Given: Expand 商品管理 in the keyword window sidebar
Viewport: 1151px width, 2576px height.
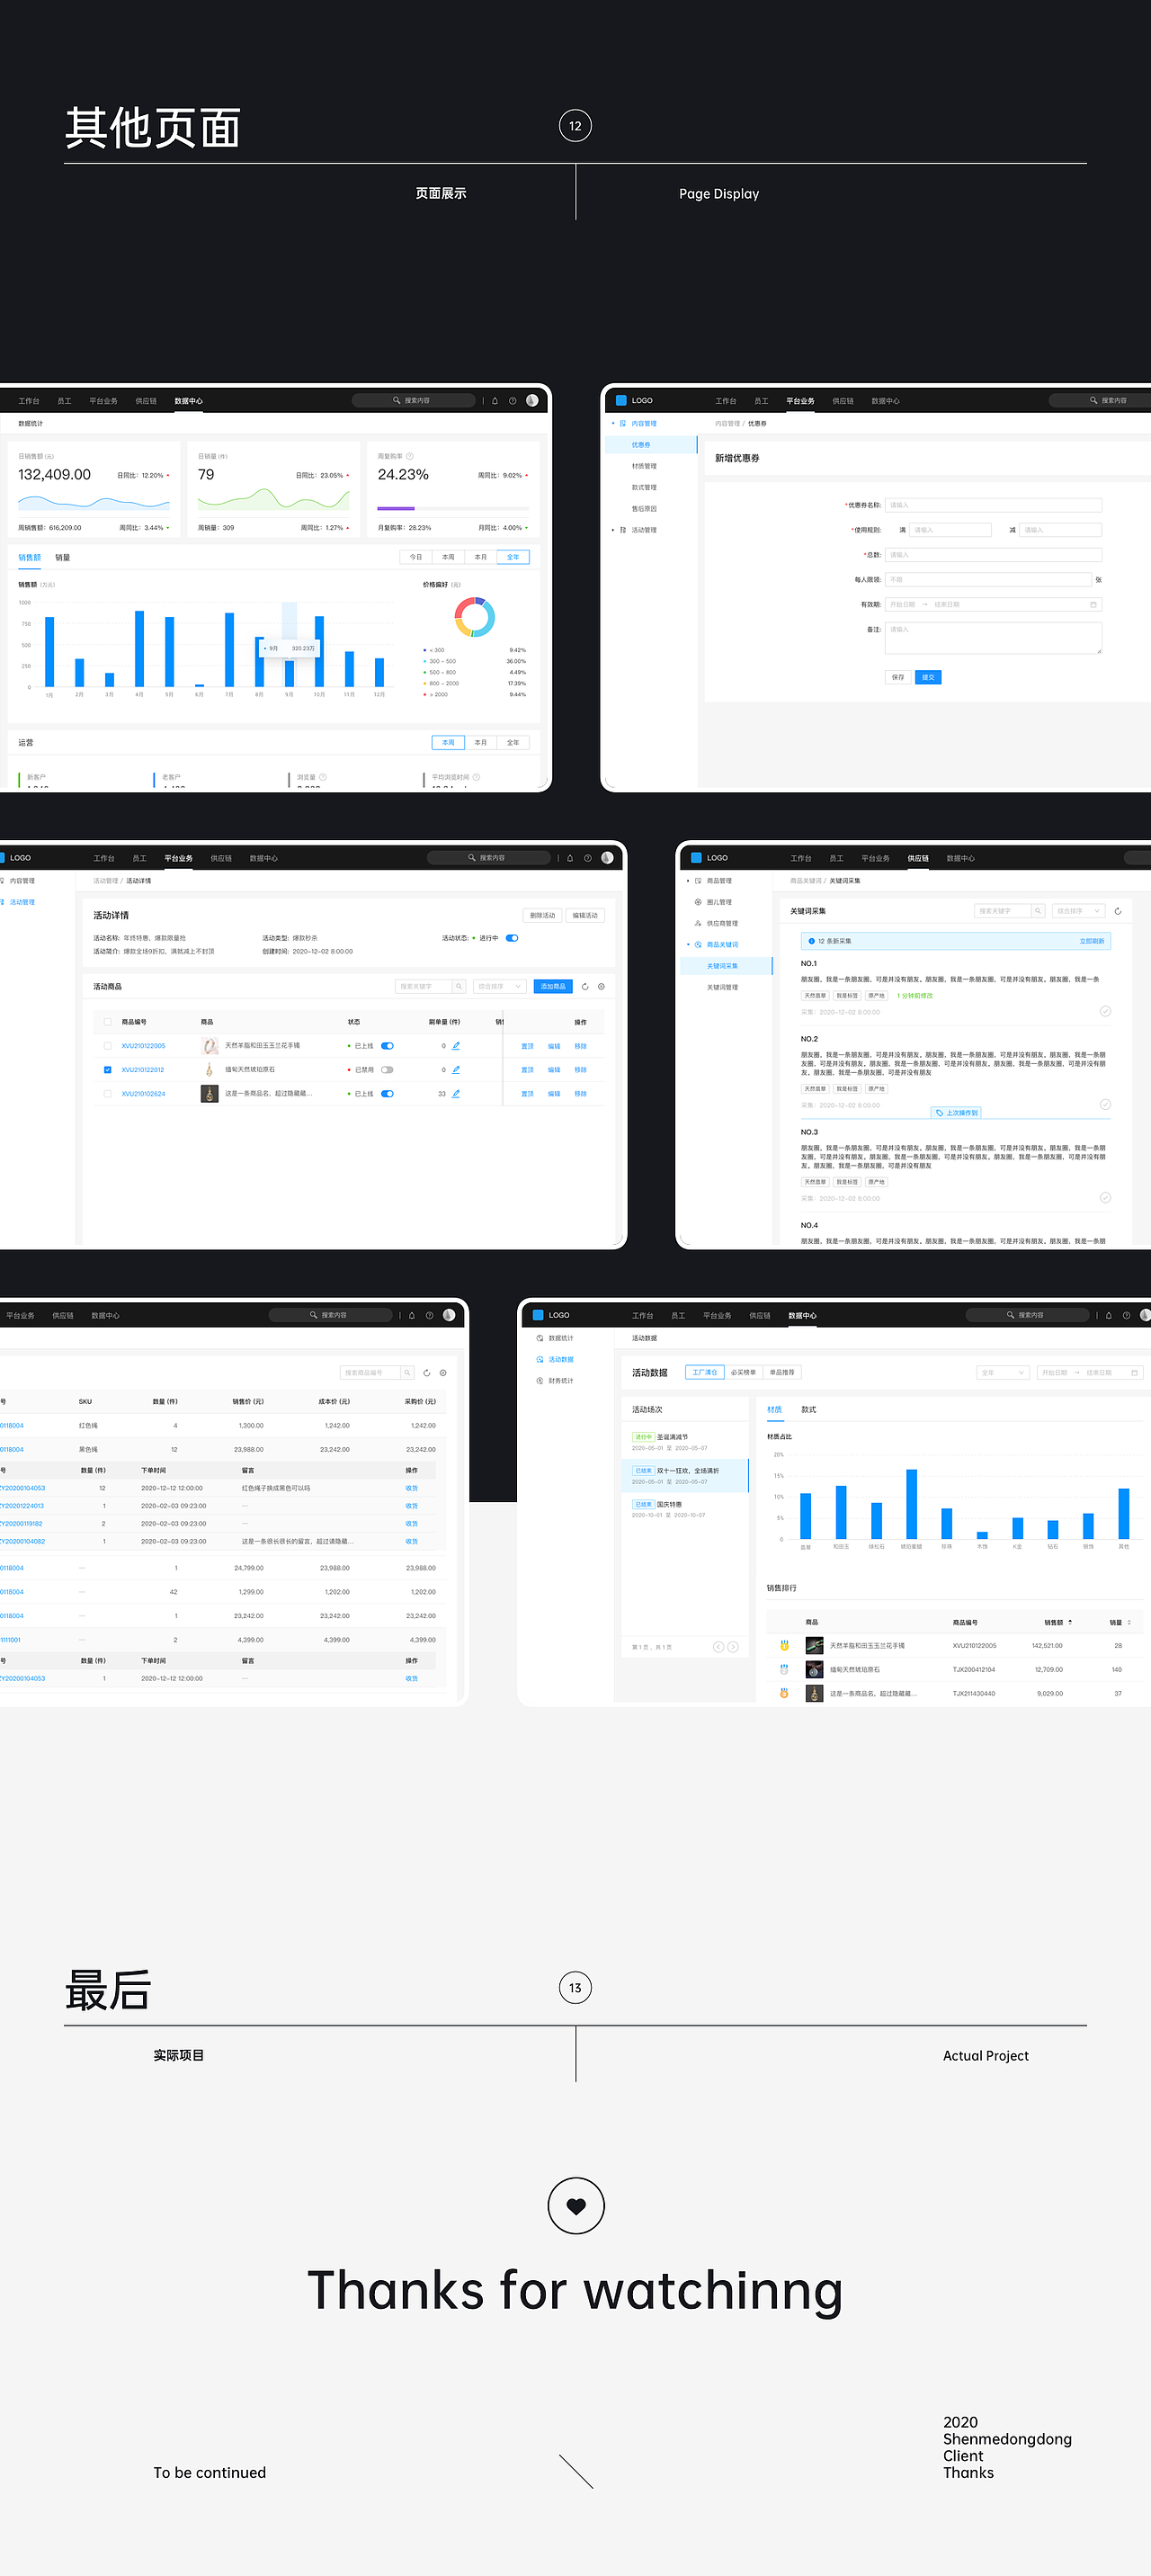Looking at the screenshot, I should coord(688,881).
